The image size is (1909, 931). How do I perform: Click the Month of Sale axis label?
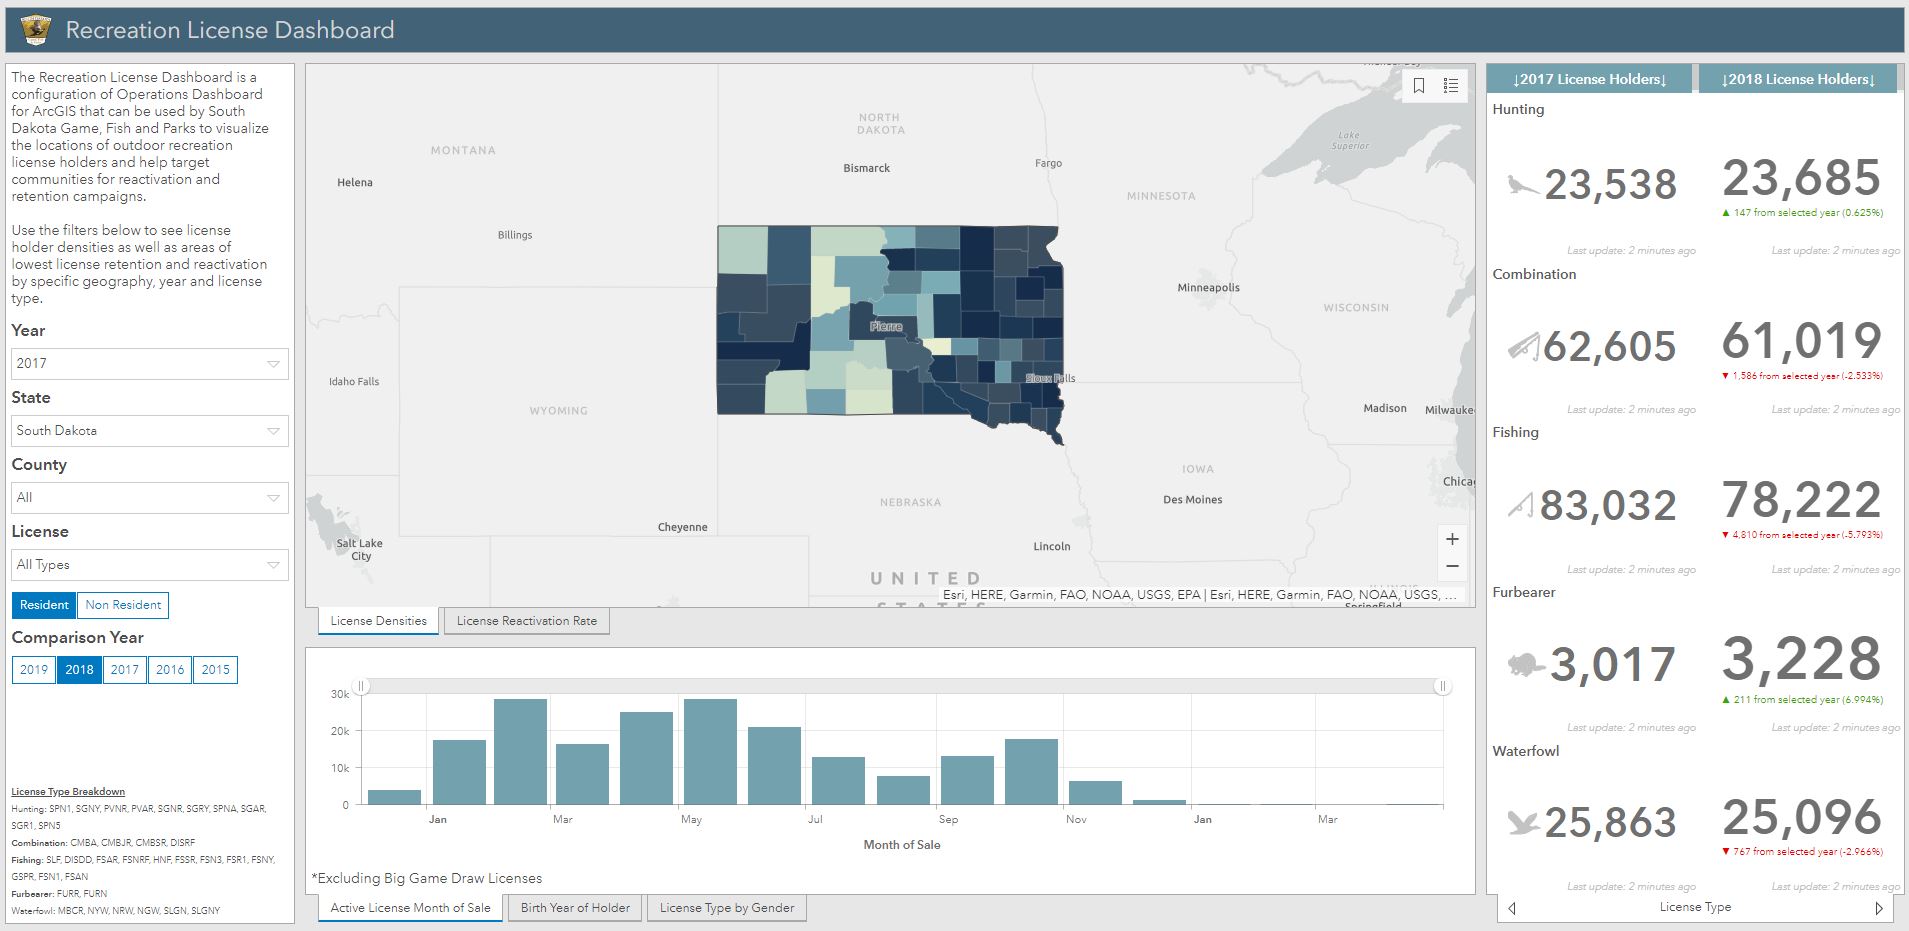tap(902, 845)
